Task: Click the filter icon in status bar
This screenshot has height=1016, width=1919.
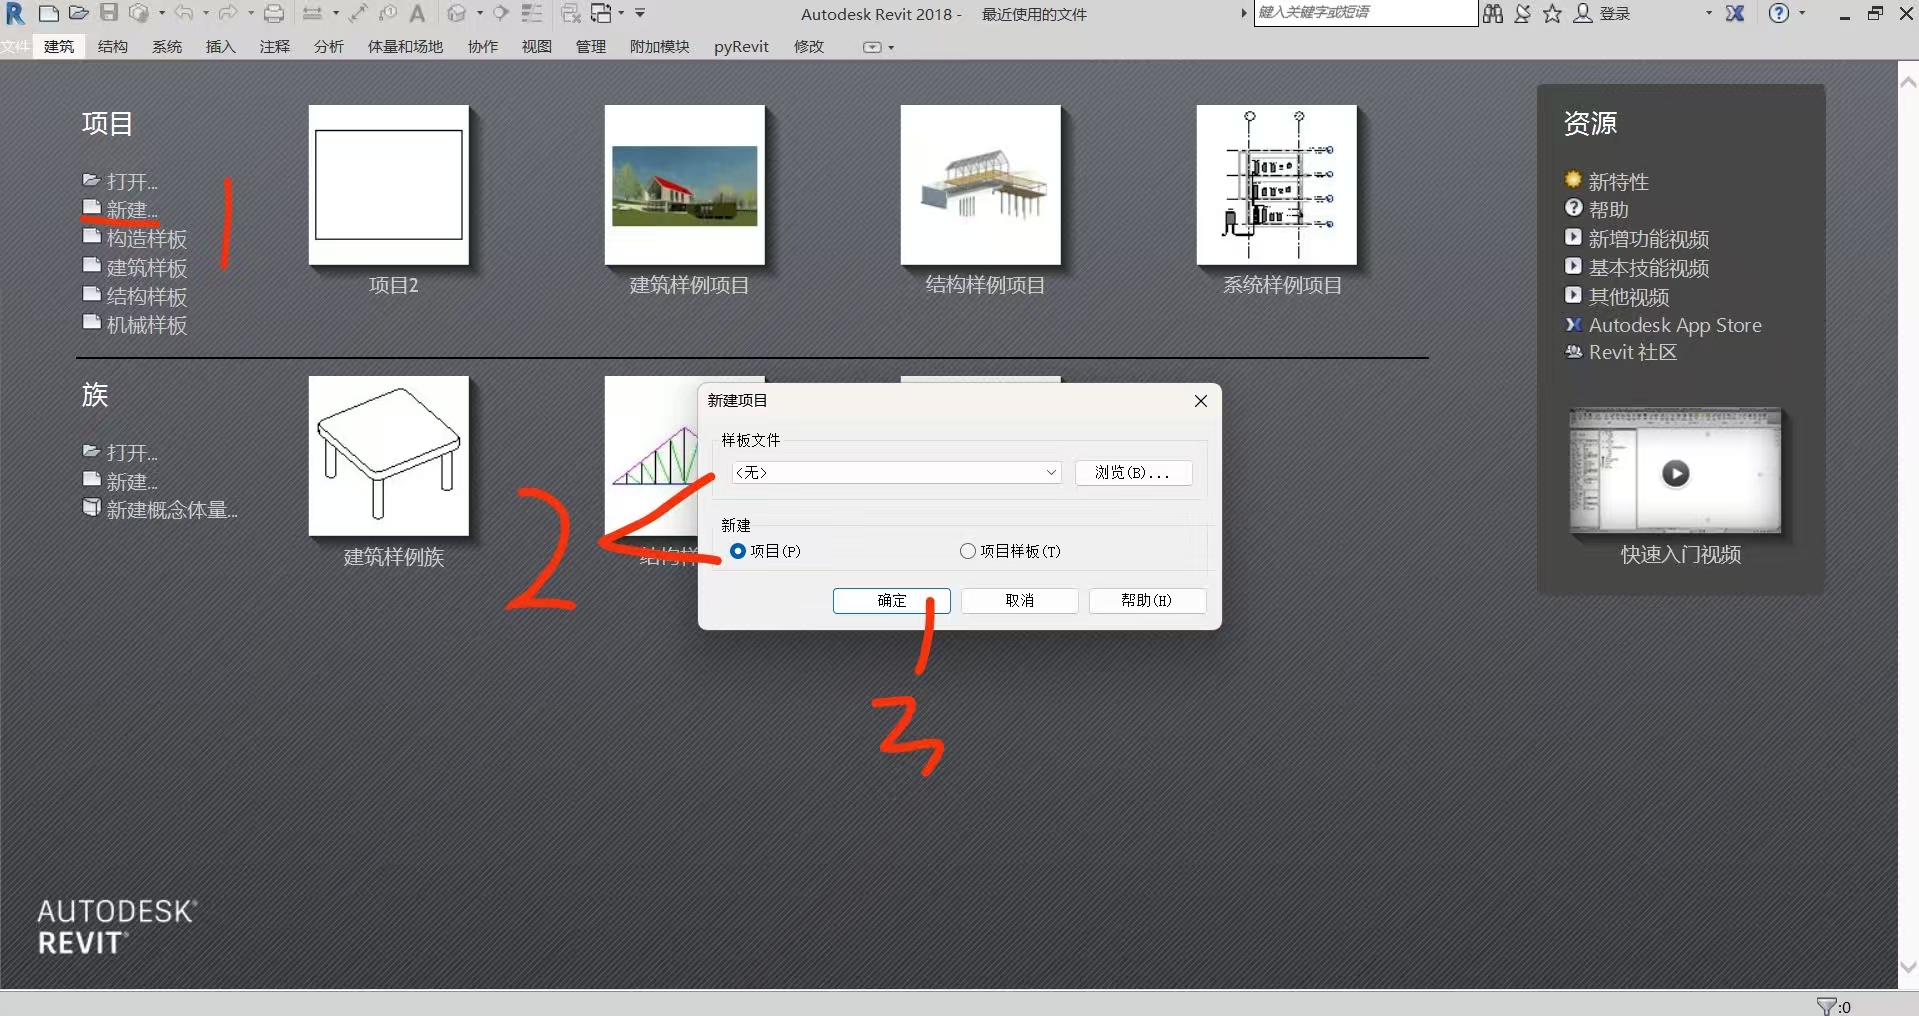Action: [x=1826, y=1006]
